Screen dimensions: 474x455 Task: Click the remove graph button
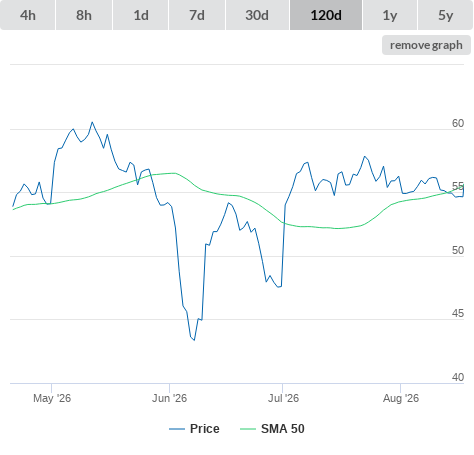pyautogui.click(x=426, y=45)
